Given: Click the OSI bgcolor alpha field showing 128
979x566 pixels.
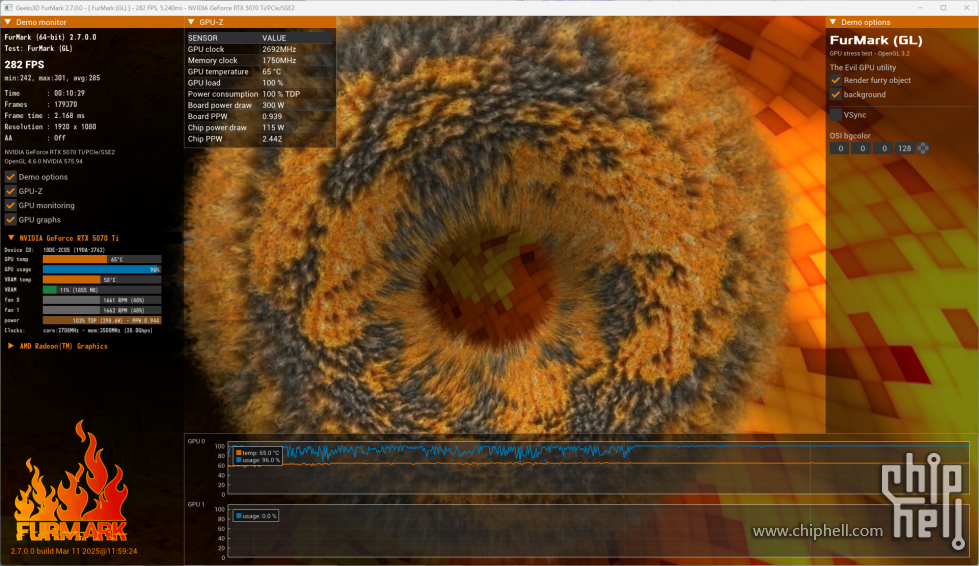Looking at the screenshot, I should point(904,149).
